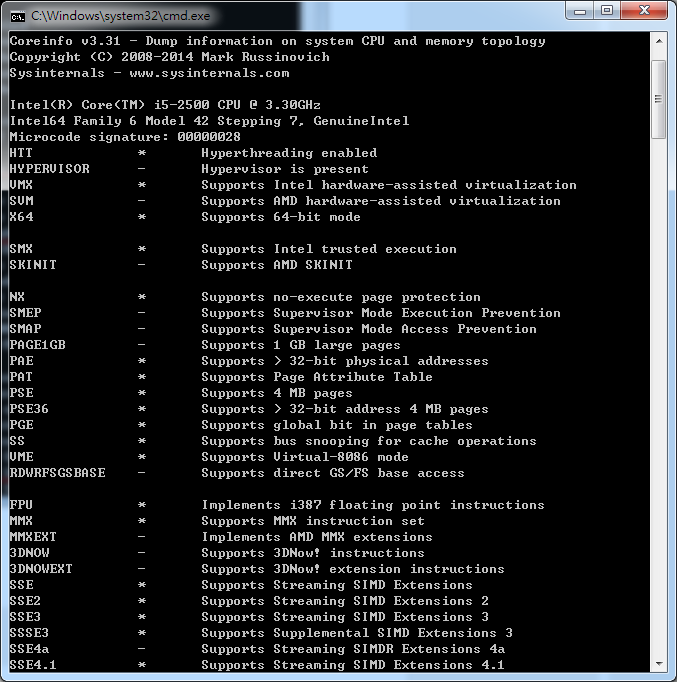Image resolution: width=677 pixels, height=682 pixels.
Task: Click the 'SSSE3' feature name
Action: click(x=29, y=633)
